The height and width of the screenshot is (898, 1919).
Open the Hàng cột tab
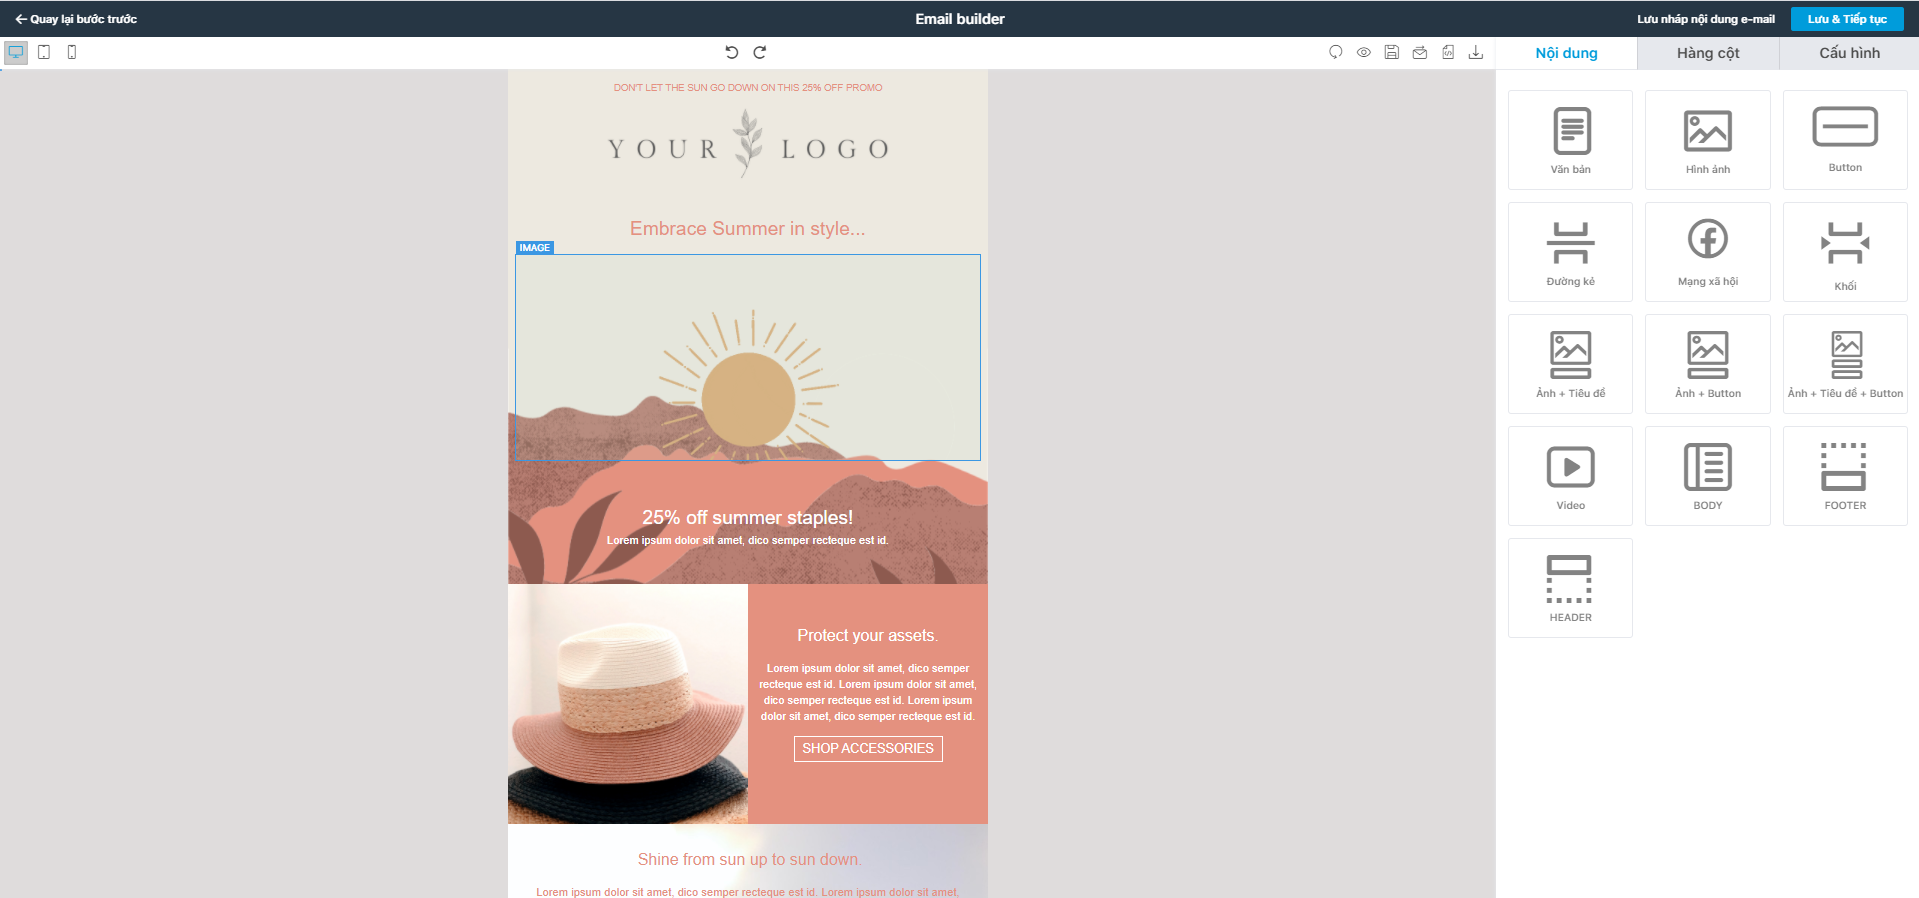pyautogui.click(x=1708, y=53)
